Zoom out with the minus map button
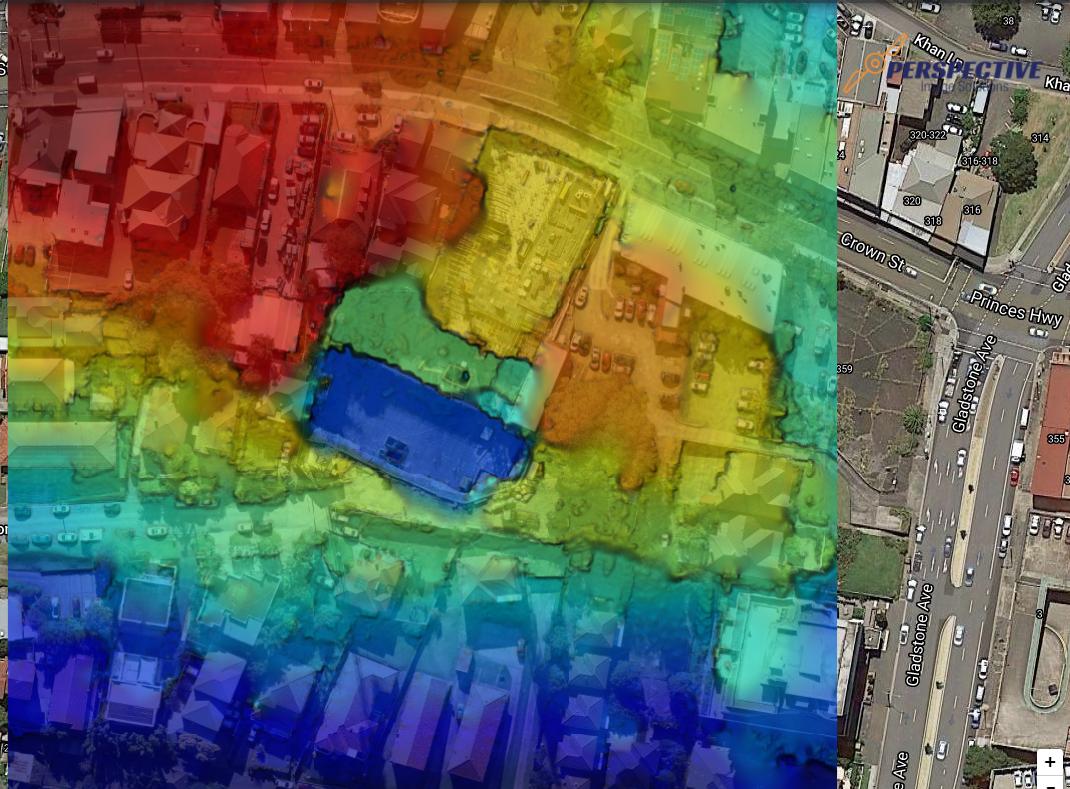Viewport: 1070px width, 789px height. pos(1050,783)
